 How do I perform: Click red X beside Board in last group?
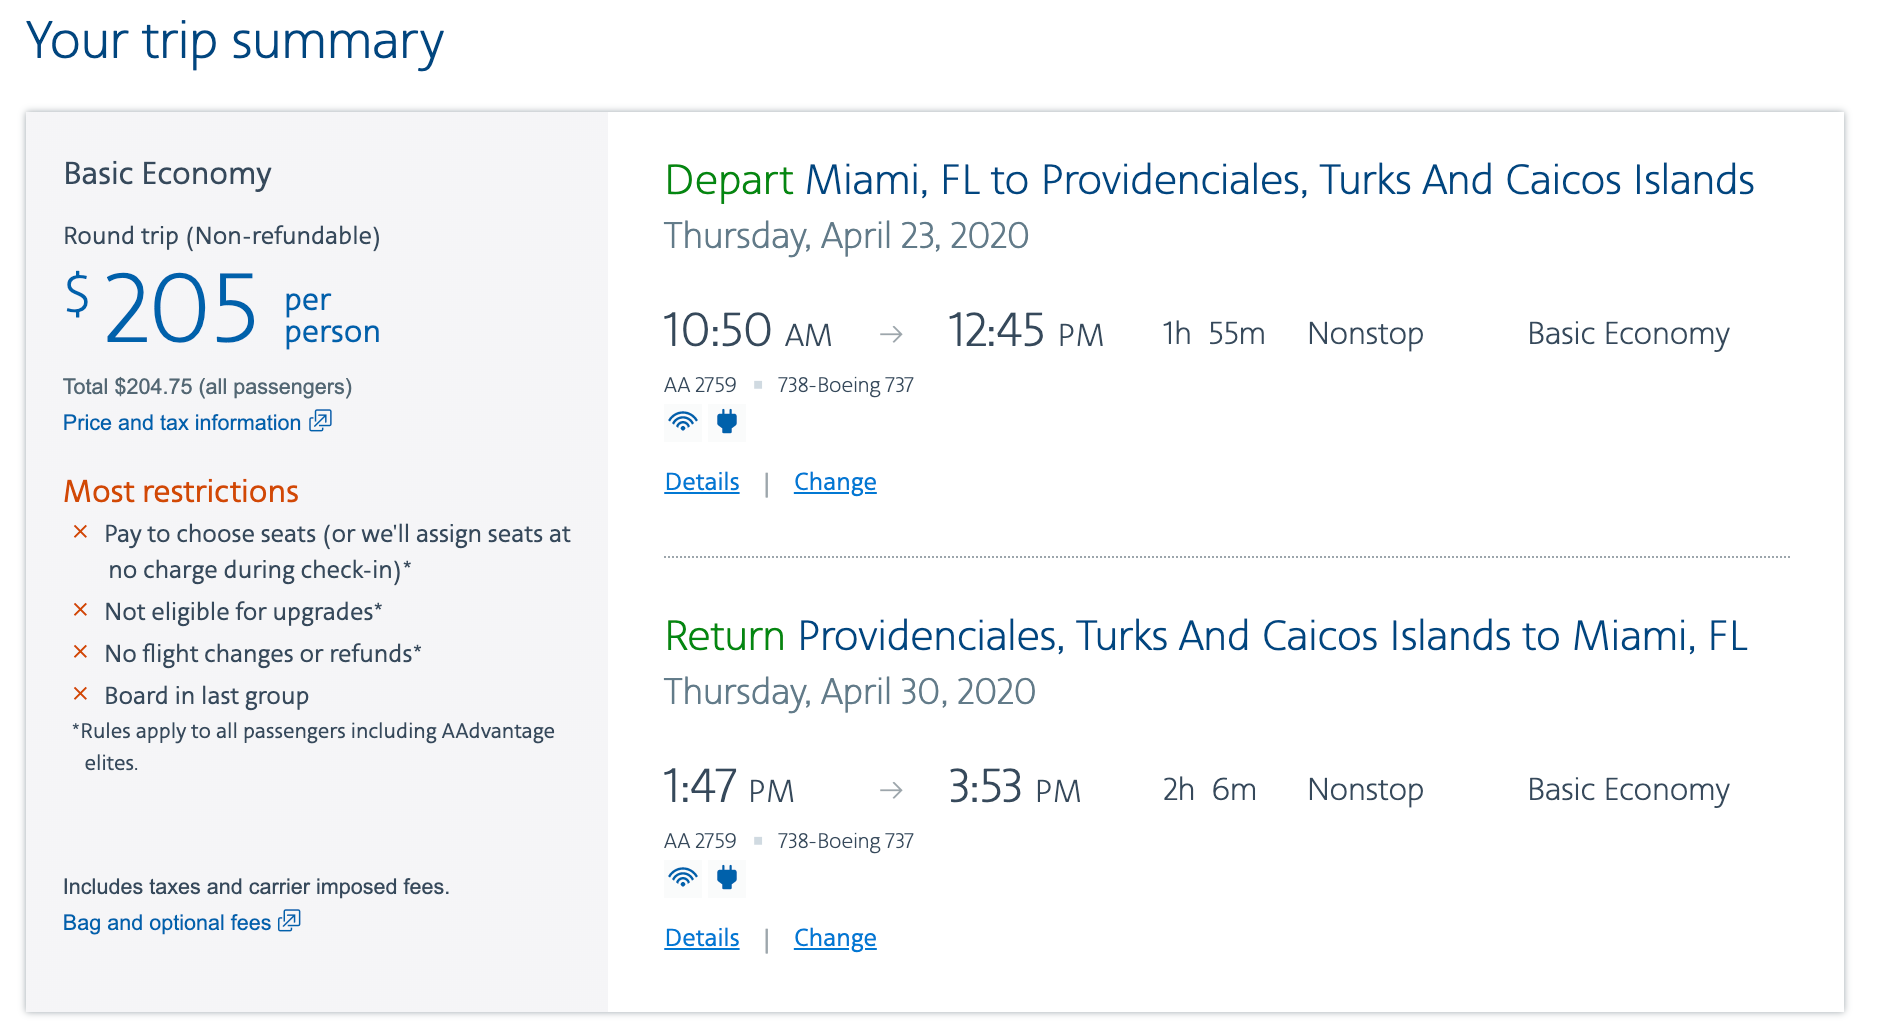(81, 694)
